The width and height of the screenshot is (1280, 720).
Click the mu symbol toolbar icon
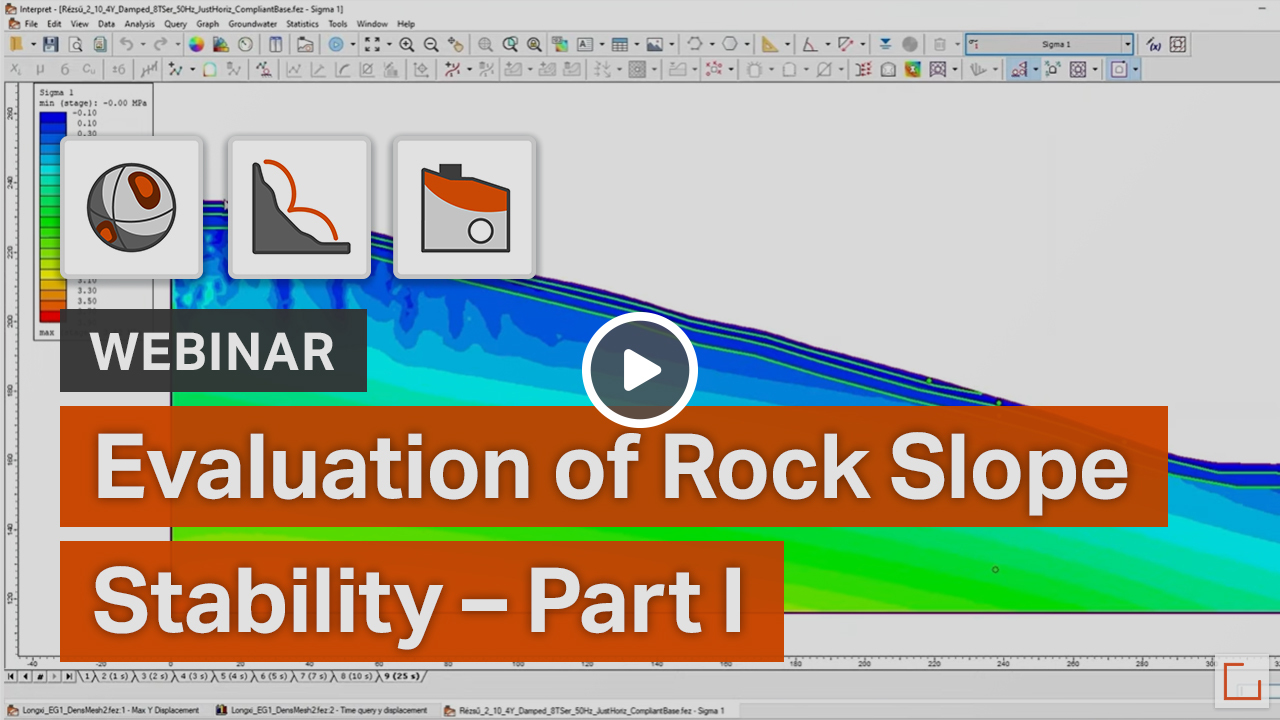[40, 70]
